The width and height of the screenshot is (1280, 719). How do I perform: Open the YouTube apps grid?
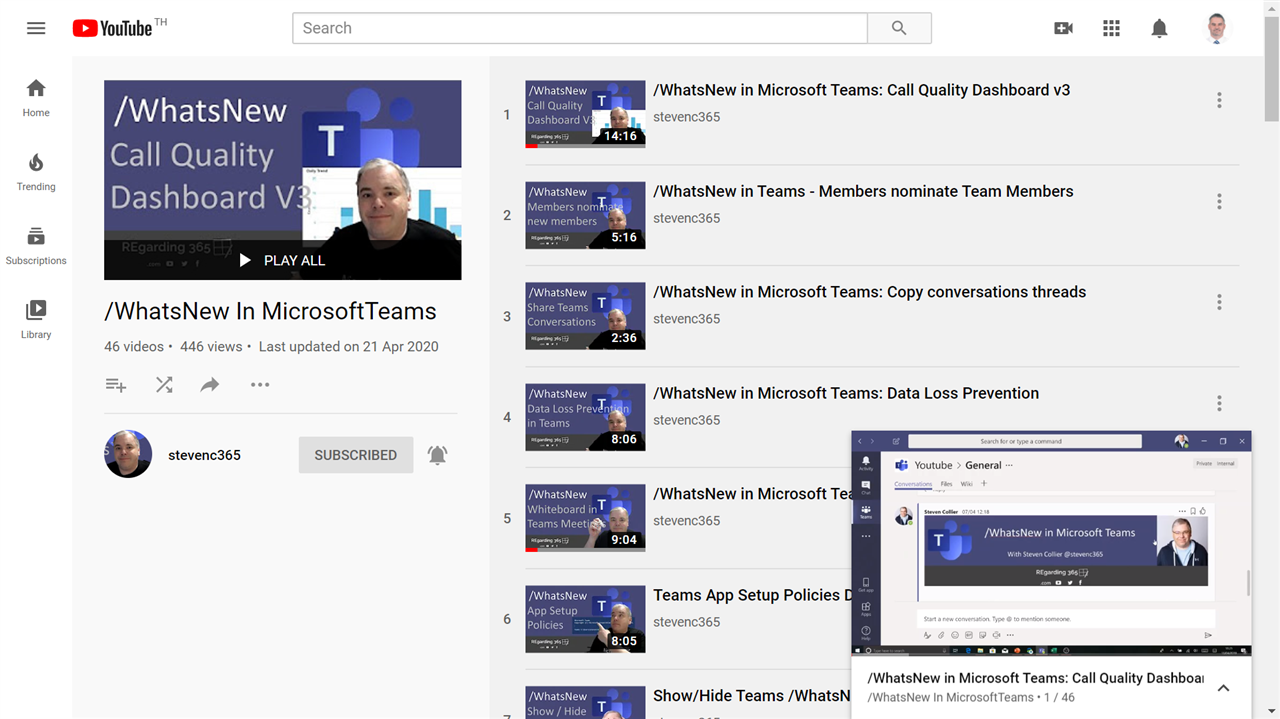[x=1111, y=28]
